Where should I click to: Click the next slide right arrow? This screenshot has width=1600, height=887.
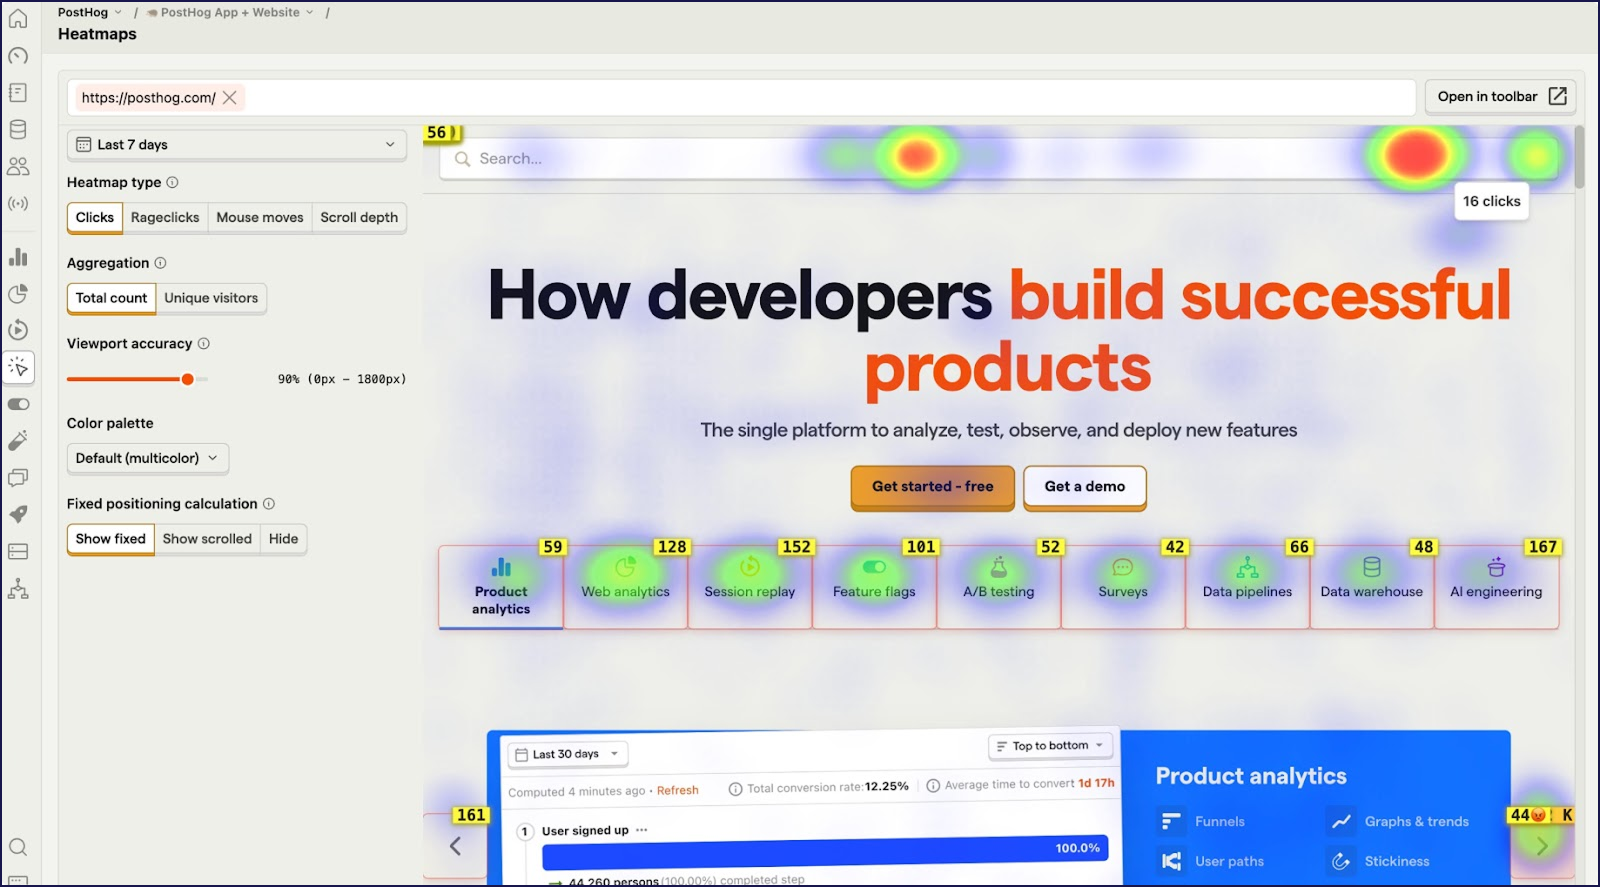[1542, 846]
